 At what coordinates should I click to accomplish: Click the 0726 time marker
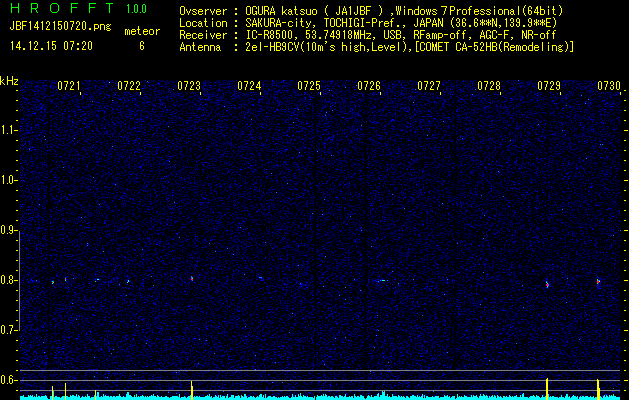tap(369, 86)
